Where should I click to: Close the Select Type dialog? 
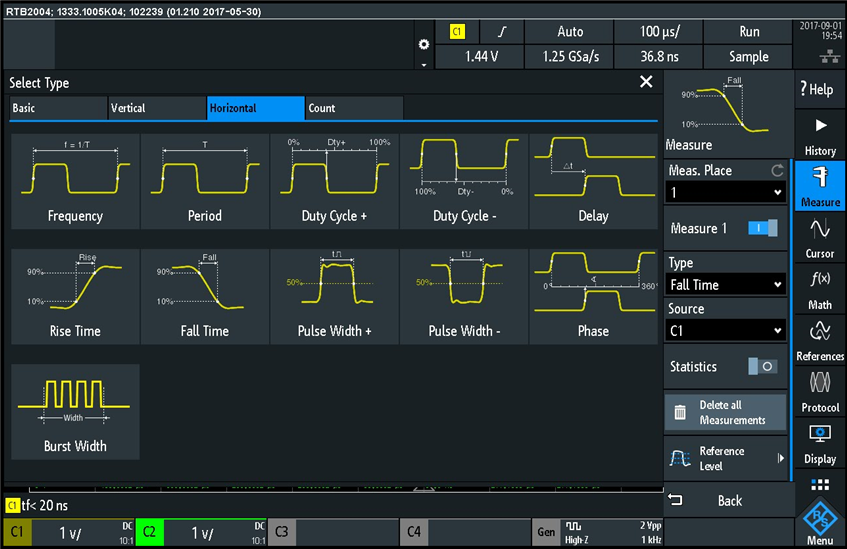click(646, 83)
